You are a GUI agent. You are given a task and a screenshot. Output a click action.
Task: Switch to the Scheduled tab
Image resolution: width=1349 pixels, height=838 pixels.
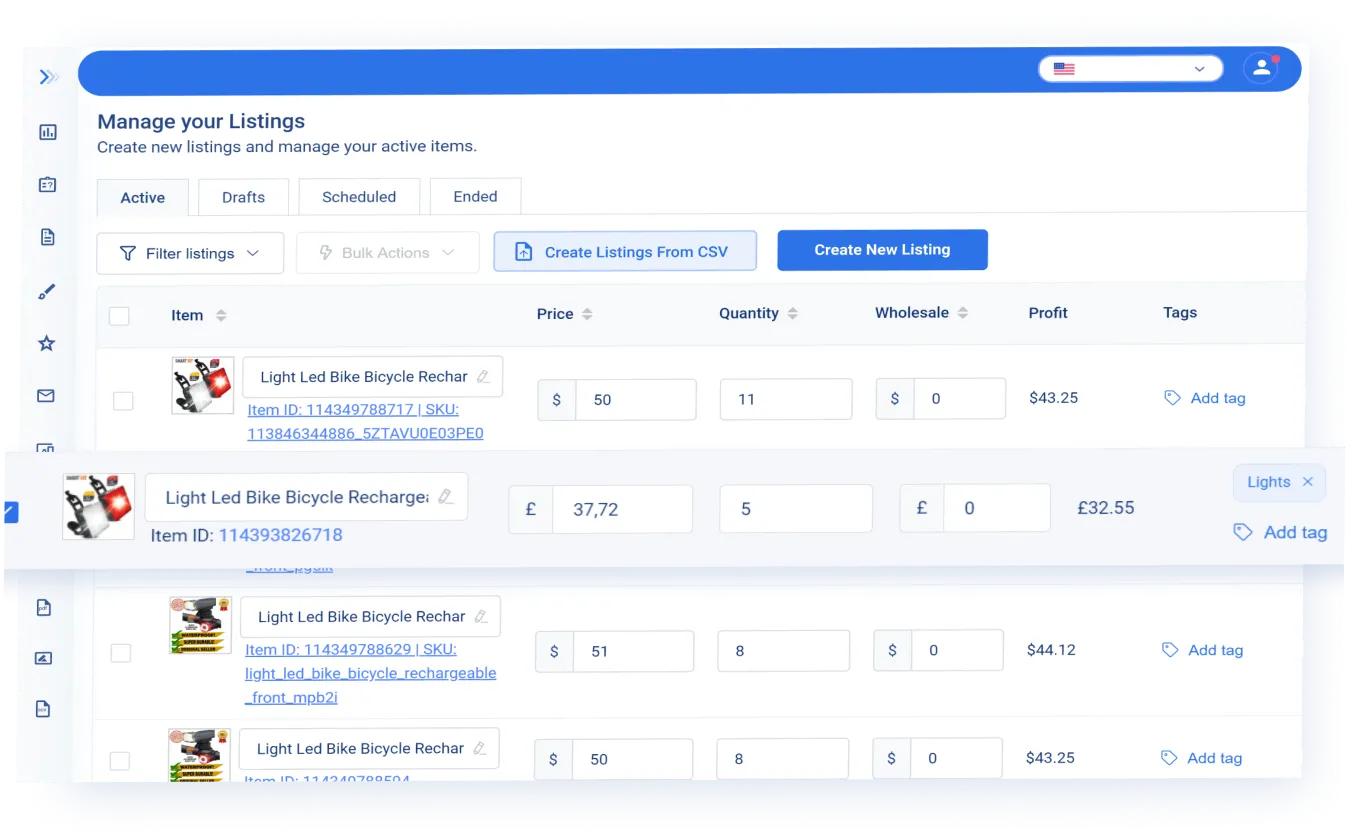359,197
